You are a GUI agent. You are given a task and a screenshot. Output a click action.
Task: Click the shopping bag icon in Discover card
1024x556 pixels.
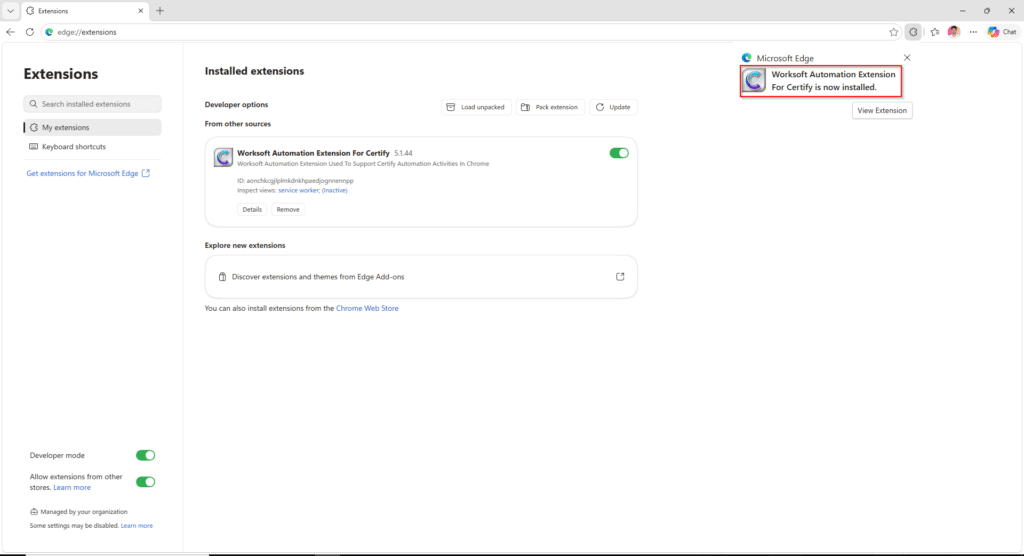click(222, 277)
